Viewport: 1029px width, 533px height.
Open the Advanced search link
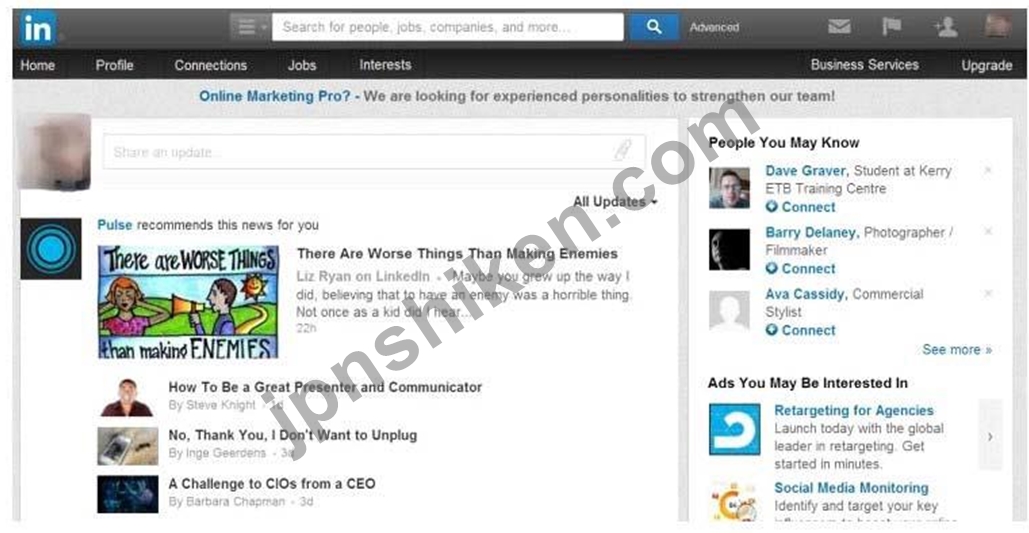714,27
